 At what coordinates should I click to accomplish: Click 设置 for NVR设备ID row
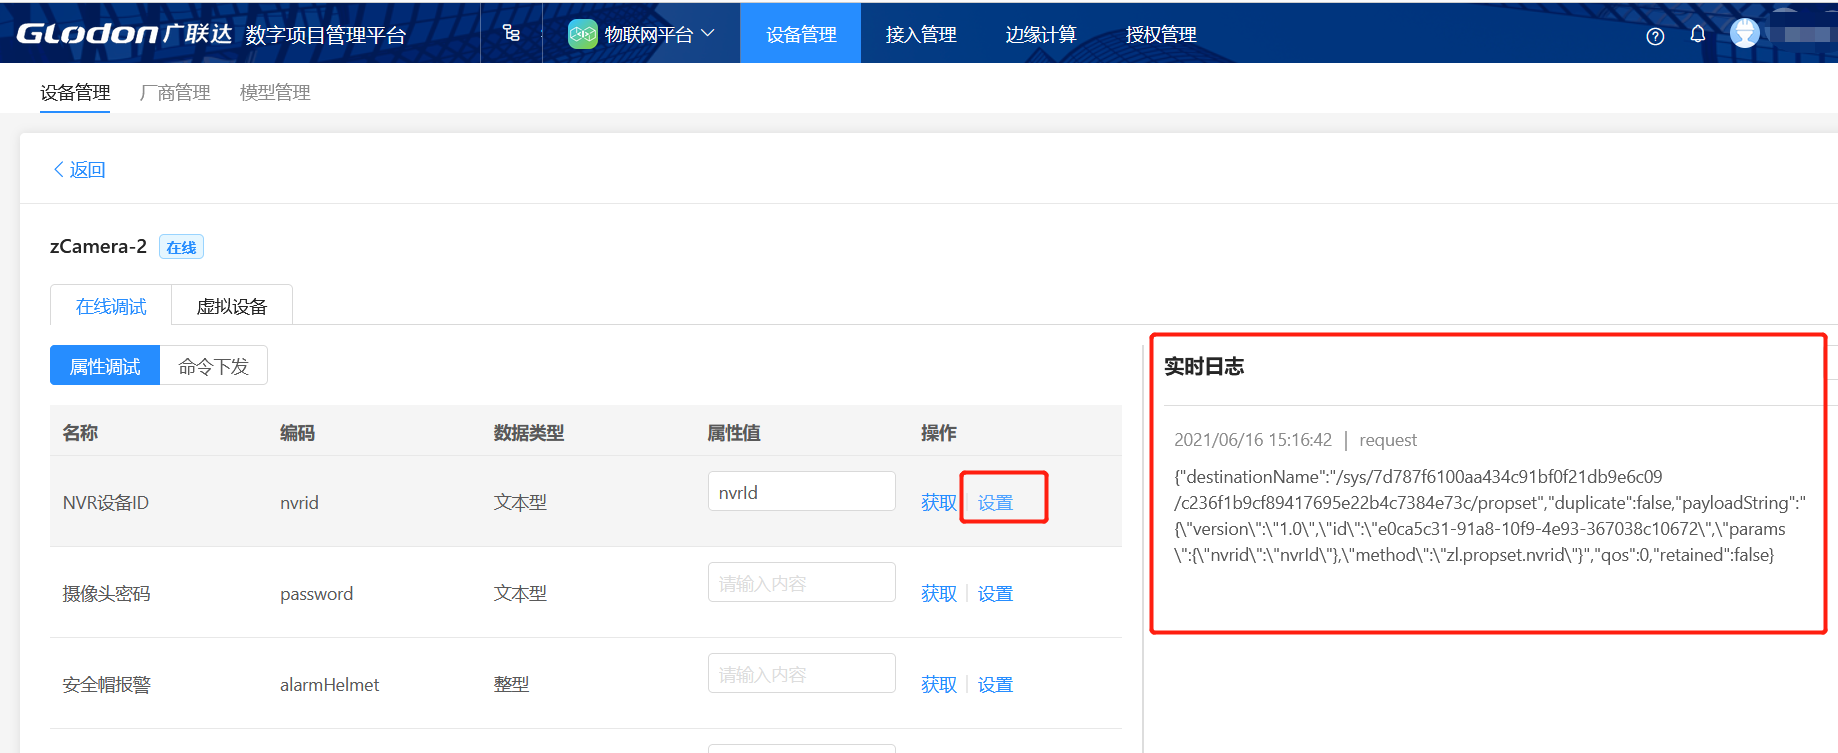(x=995, y=503)
